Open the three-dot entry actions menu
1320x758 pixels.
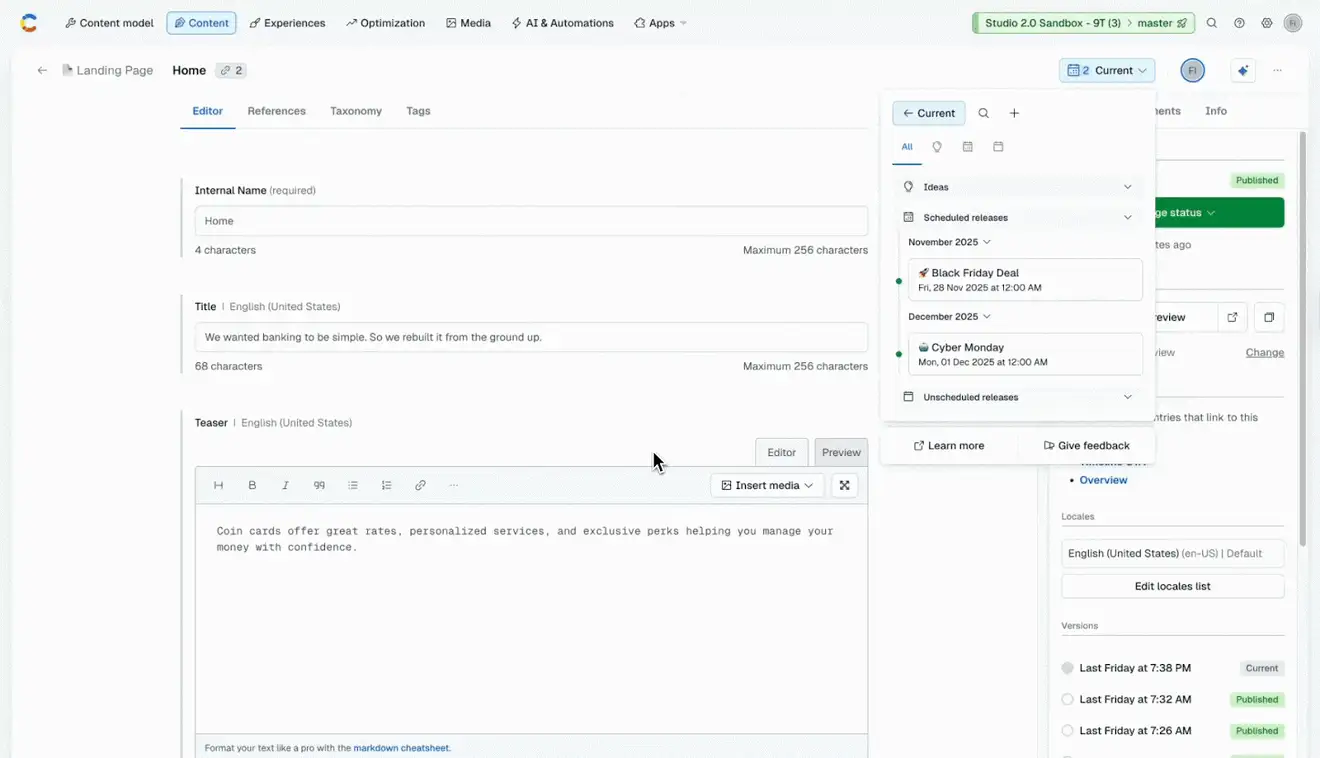(x=1278, y=70)
